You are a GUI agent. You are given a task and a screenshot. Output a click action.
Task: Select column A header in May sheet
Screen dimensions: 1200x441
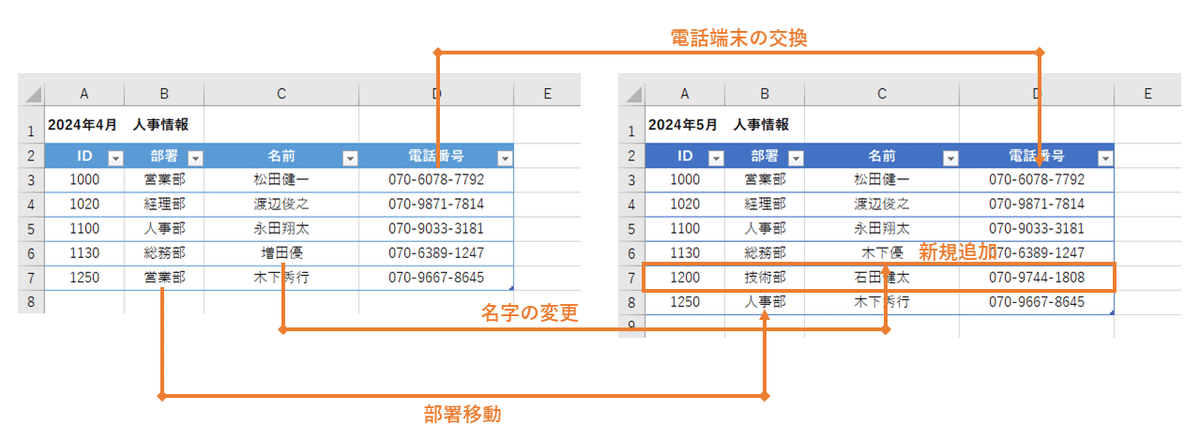pyautogui.click(x=685, y=94)
